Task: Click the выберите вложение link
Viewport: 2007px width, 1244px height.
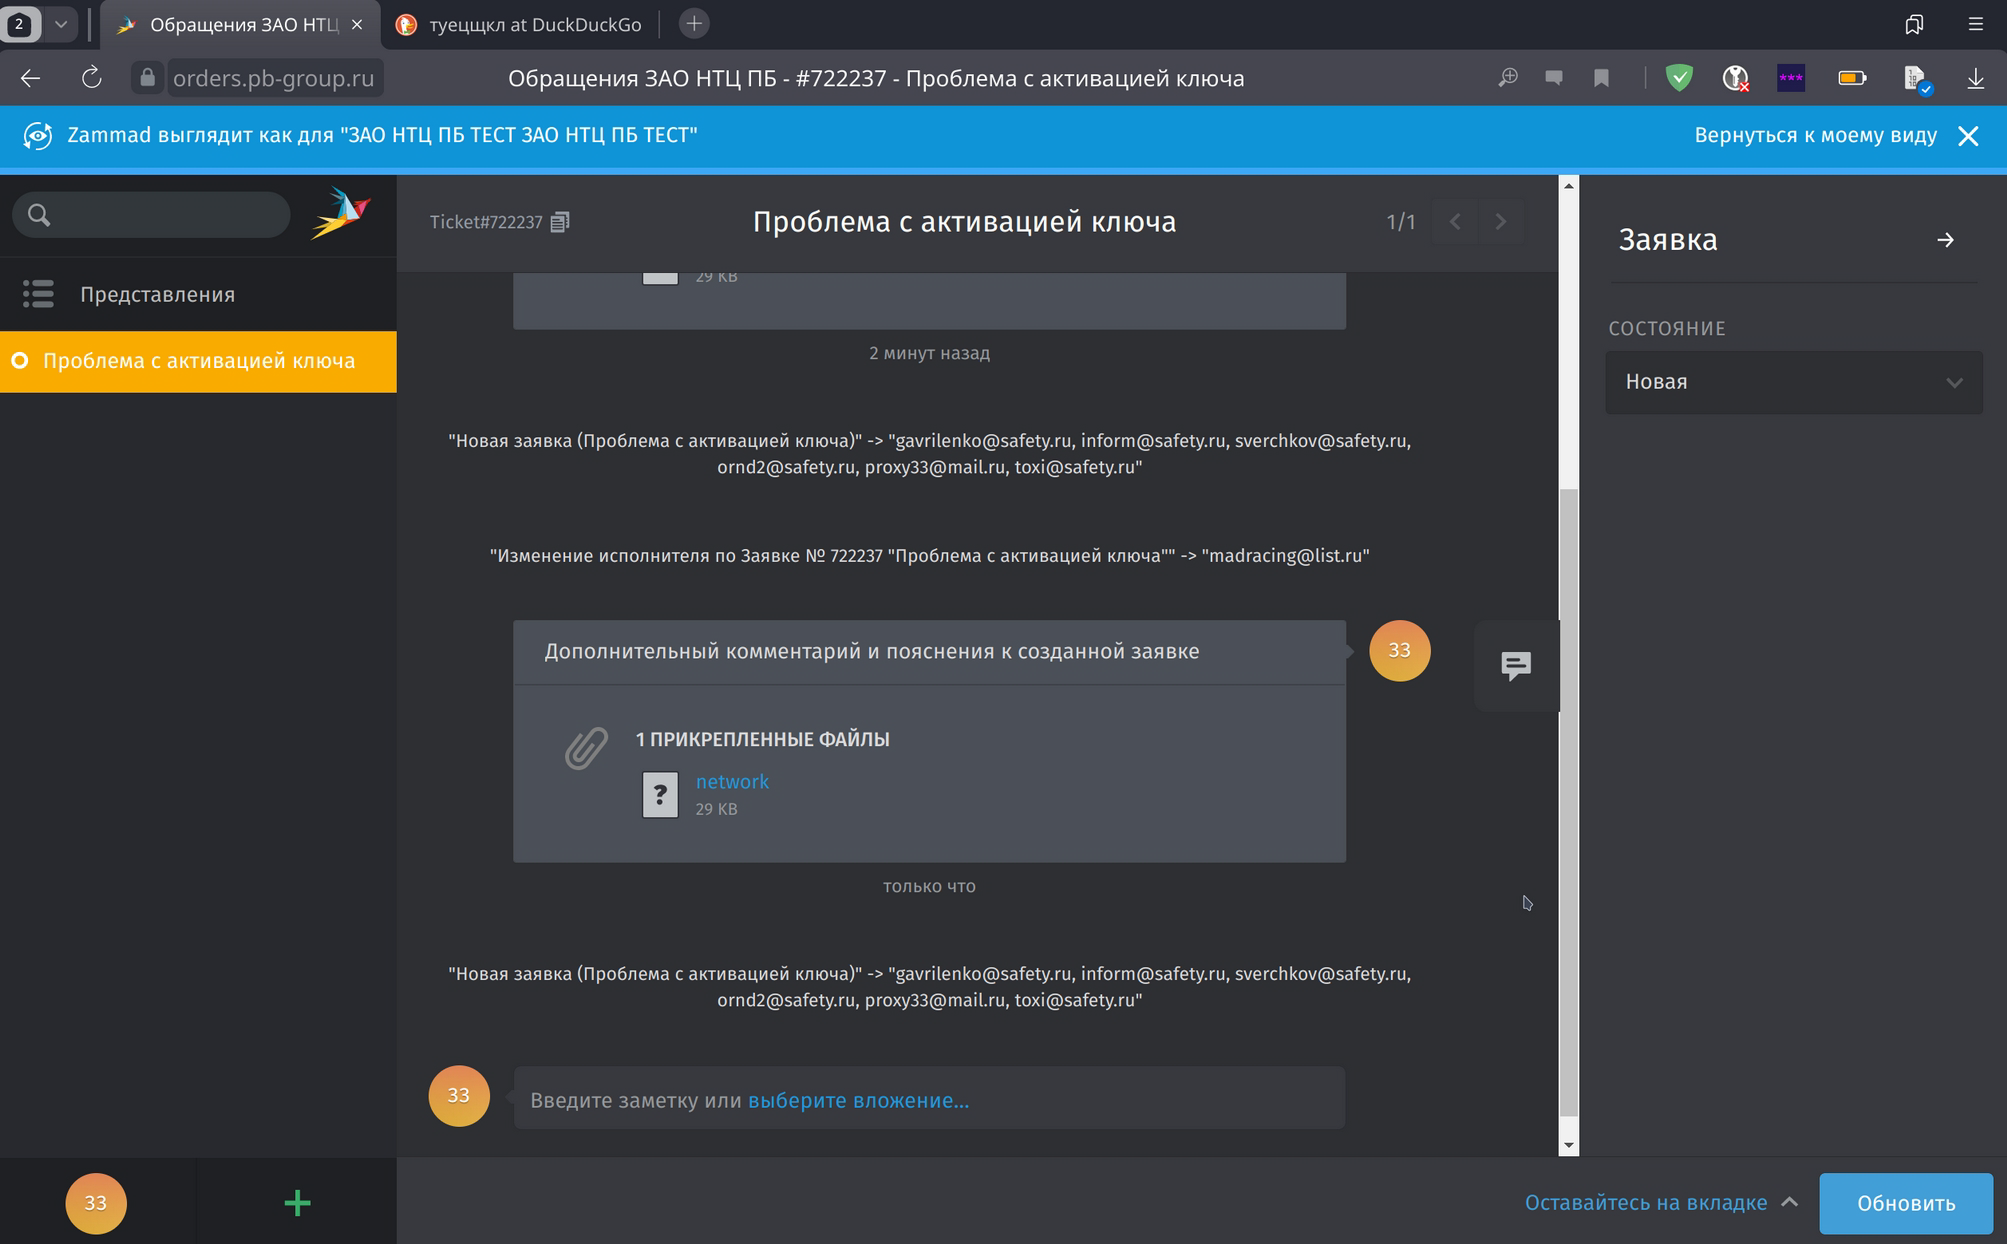Action: pyautogui.click(x=858, y=1100)
